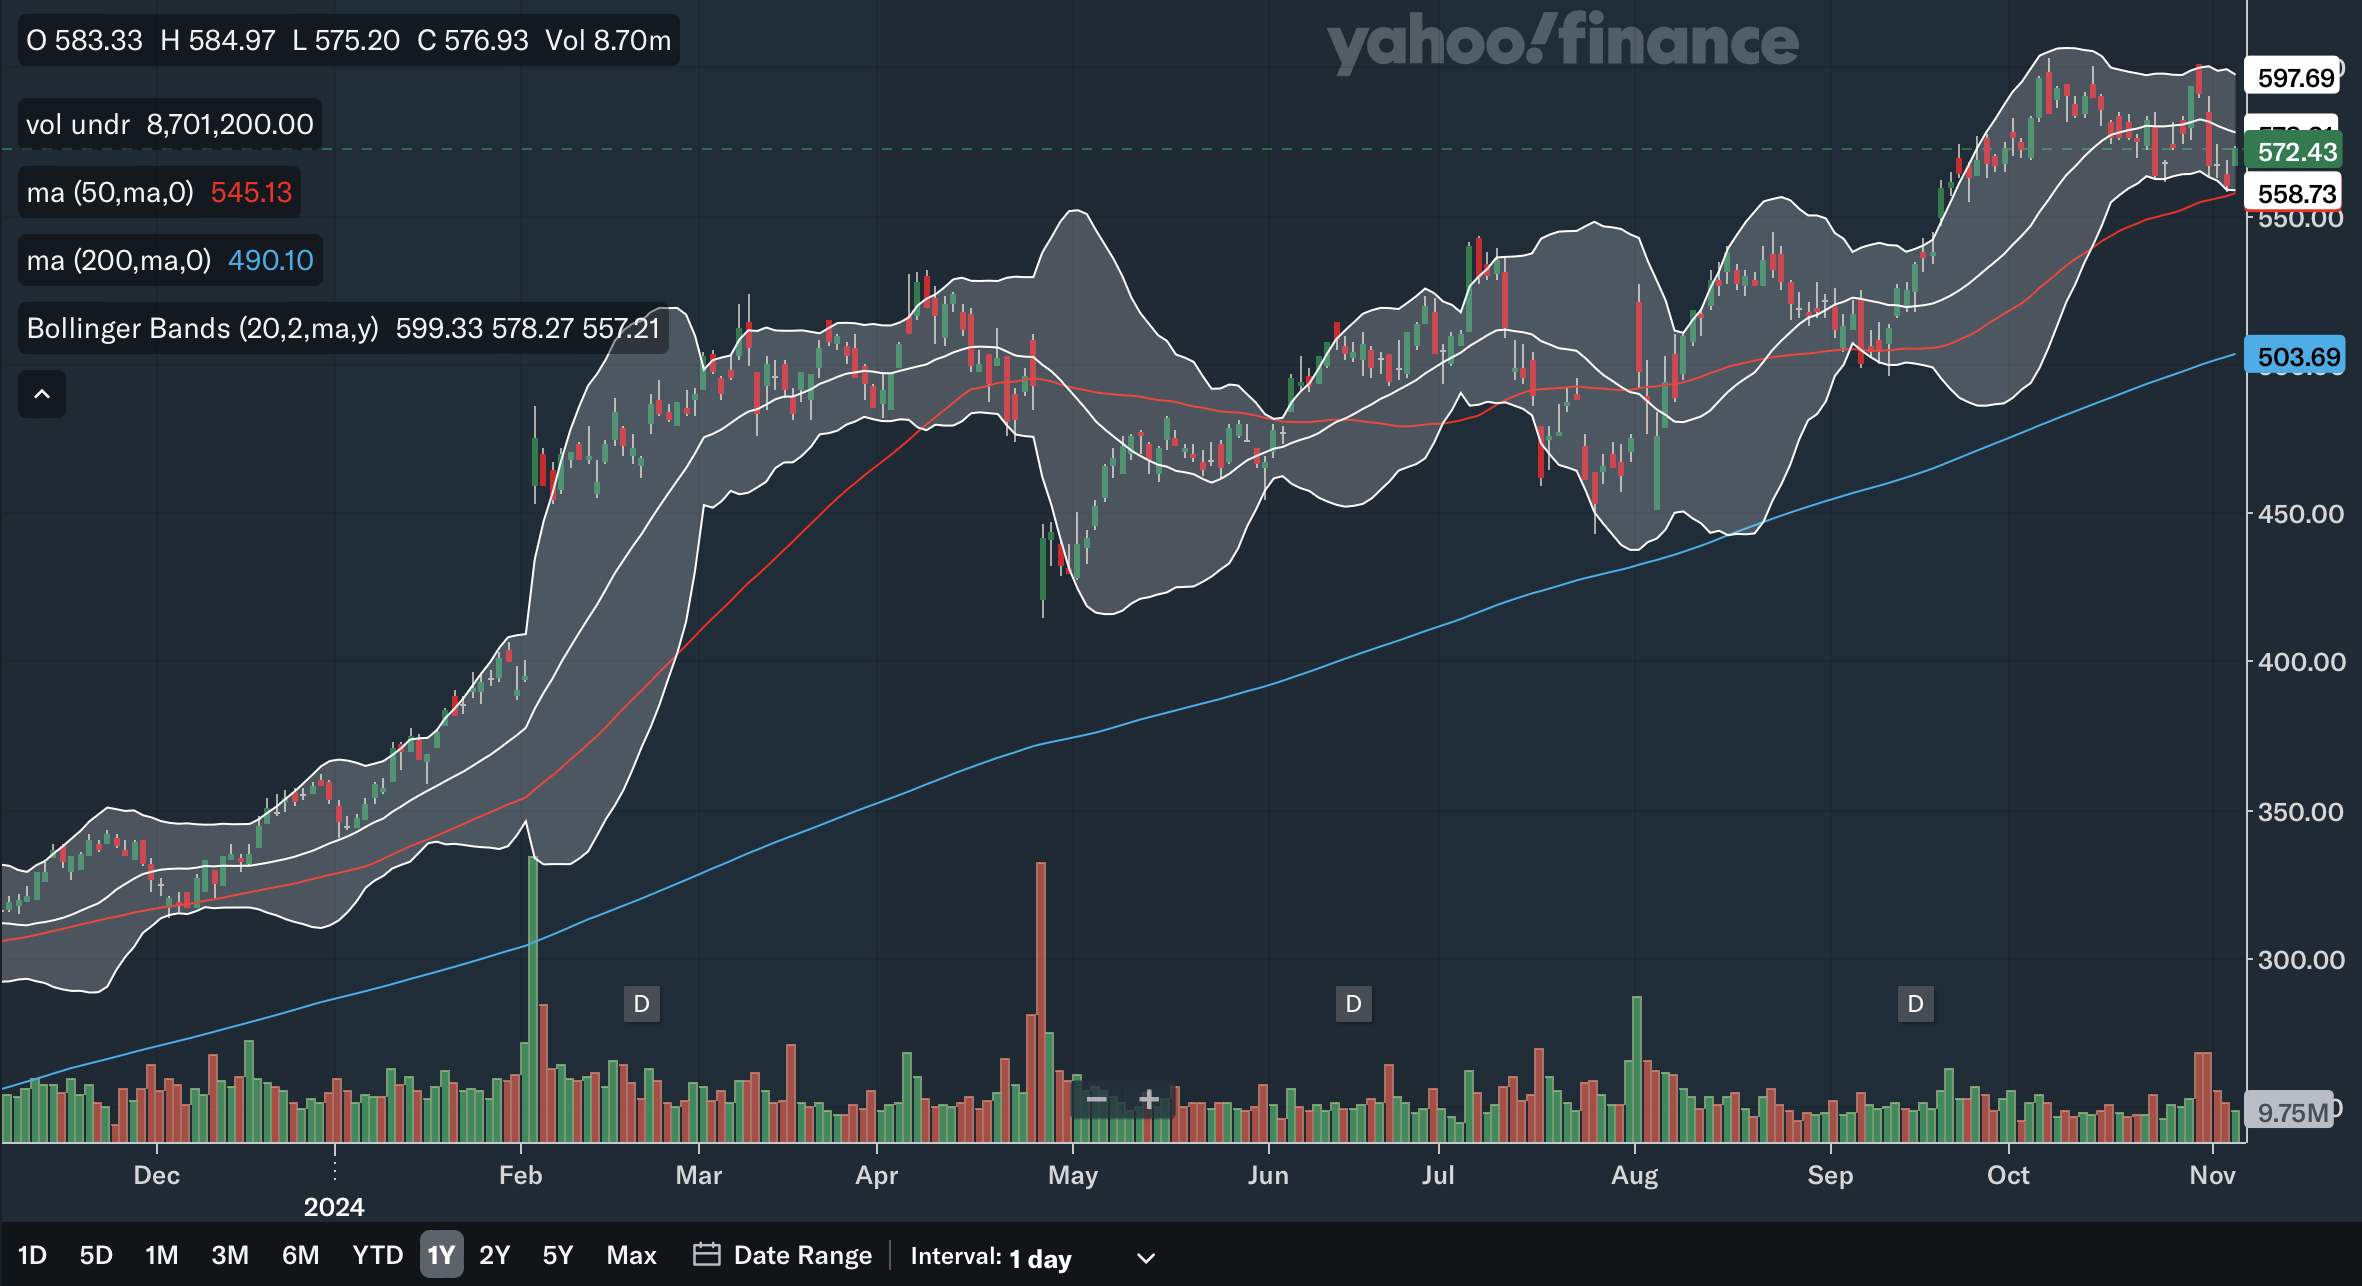Switch chart to YTD range
This screenshot has height=1286, width=2362.
377,1255
